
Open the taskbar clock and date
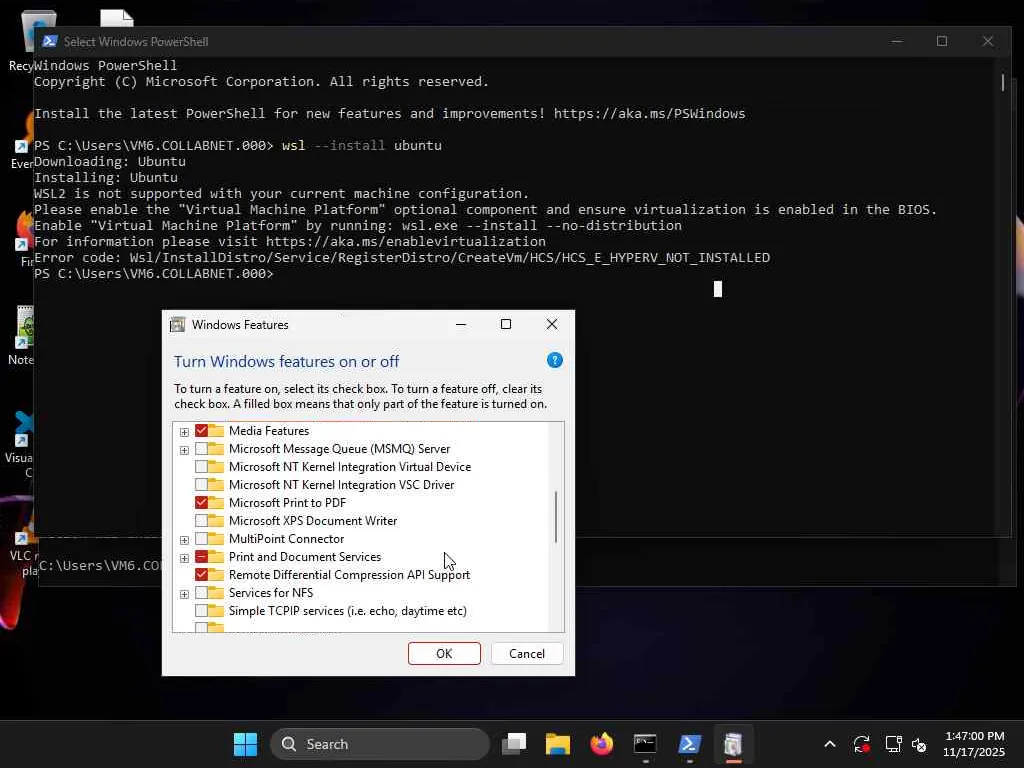tap(974, 744)
